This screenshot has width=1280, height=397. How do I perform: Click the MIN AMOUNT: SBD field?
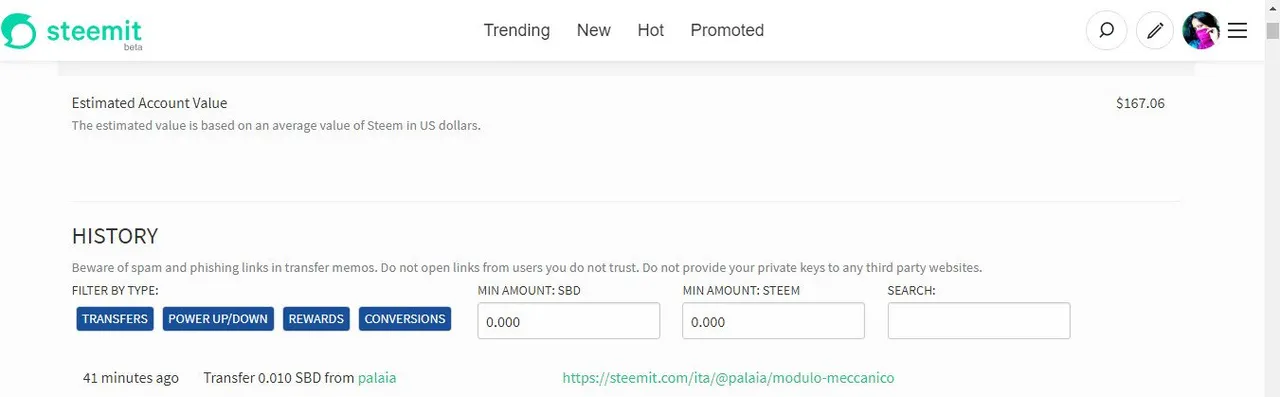(x=569, y=321)
